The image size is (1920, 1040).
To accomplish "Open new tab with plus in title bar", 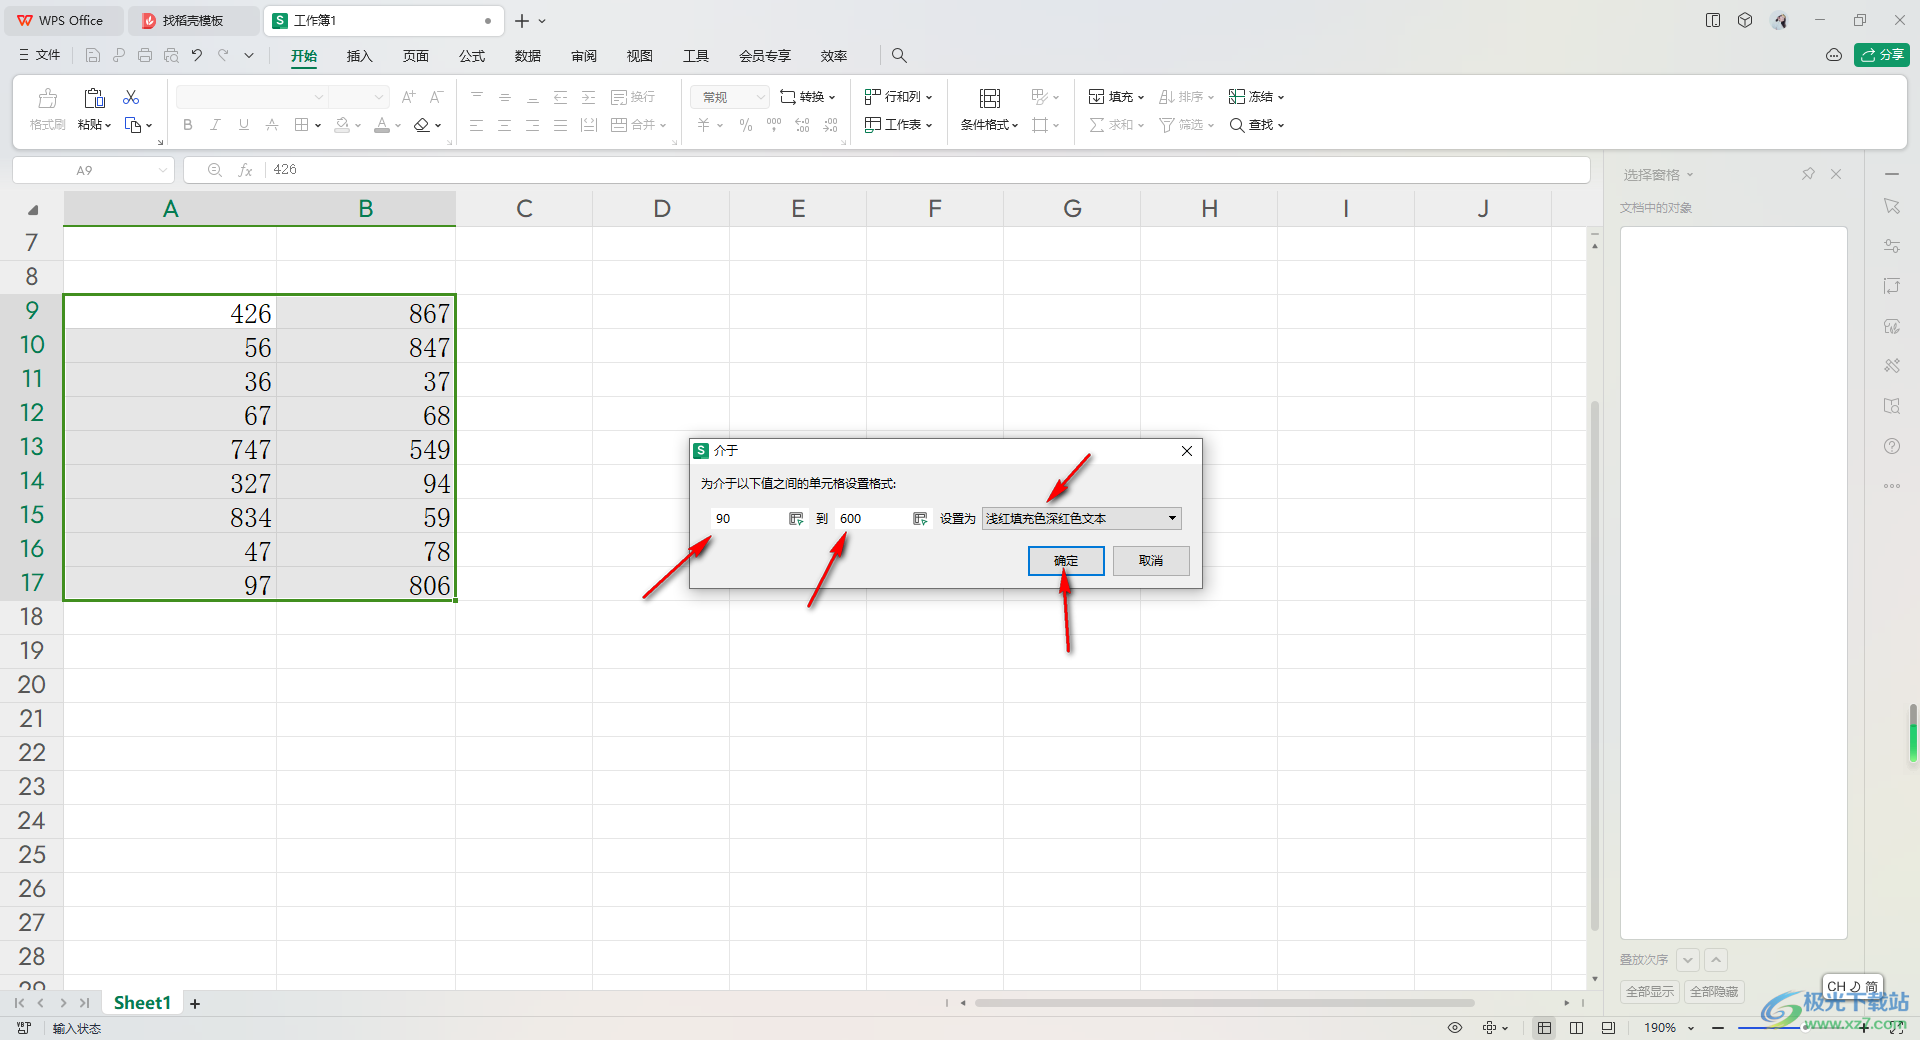I will (522, 21).
